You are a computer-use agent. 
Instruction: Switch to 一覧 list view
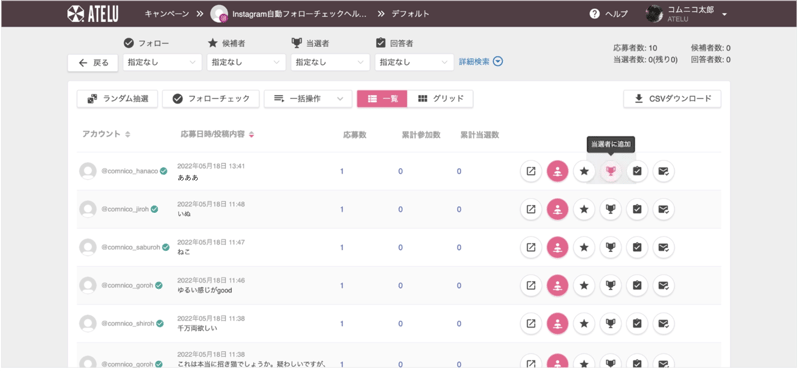pos(382,99)
